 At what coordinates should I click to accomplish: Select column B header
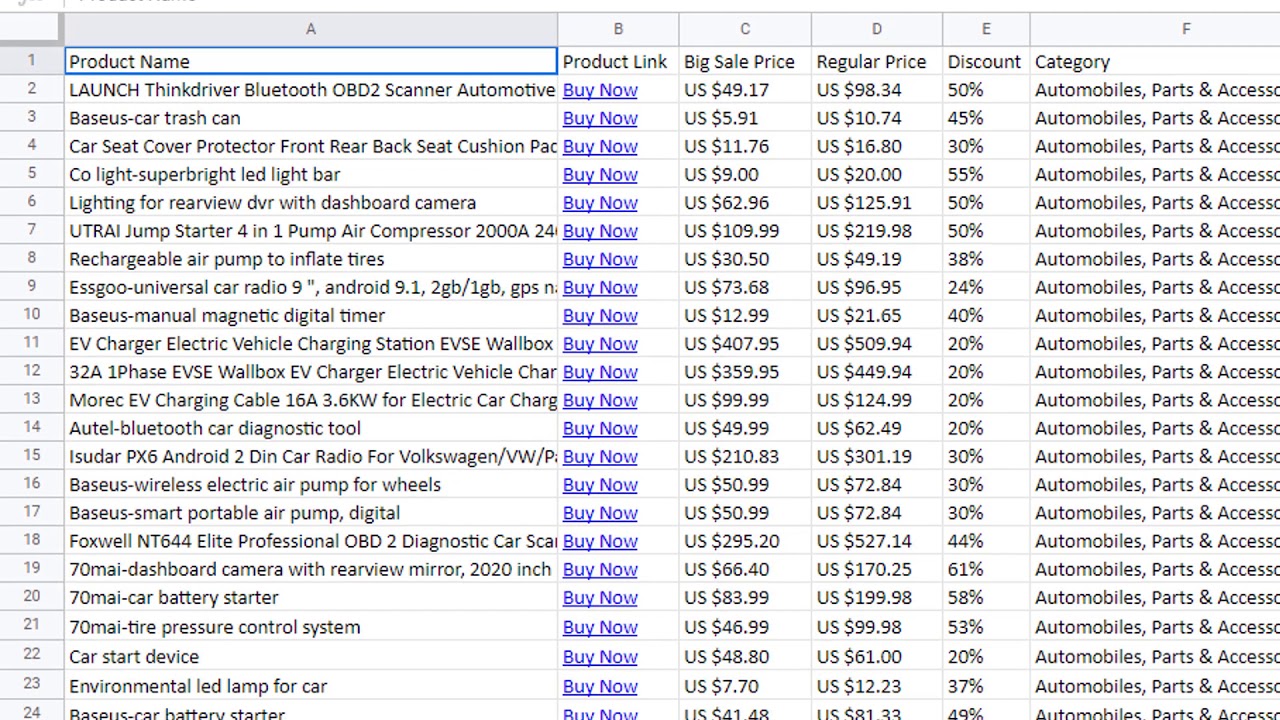(x=618, y=30)
